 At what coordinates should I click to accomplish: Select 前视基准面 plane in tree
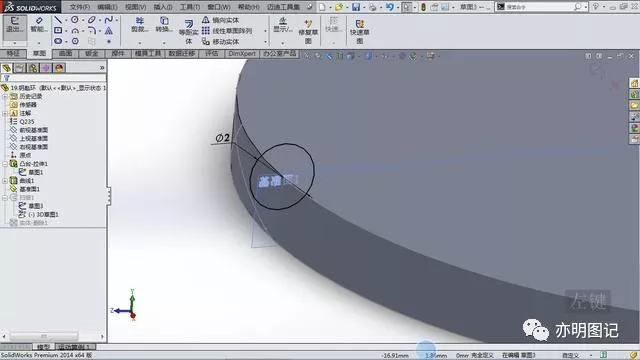pos(29,130)
